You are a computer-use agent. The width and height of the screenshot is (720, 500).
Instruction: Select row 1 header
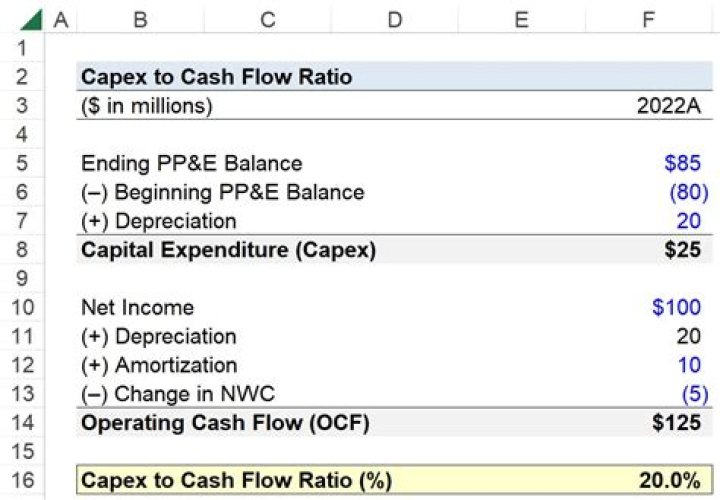tap(23, 47)
